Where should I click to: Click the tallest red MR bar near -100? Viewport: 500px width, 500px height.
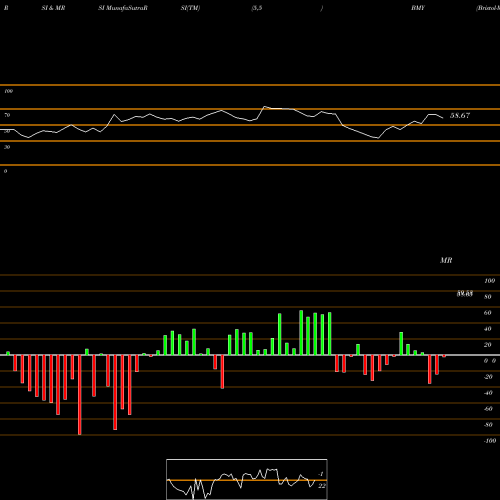(x=79, y=395)
